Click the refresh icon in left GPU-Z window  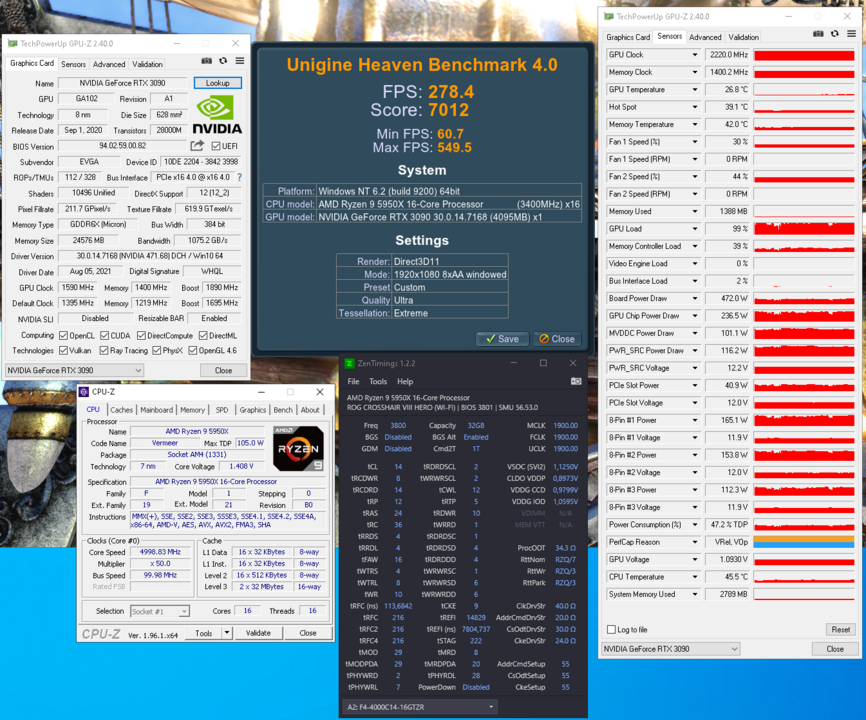(x=223, y=61)
